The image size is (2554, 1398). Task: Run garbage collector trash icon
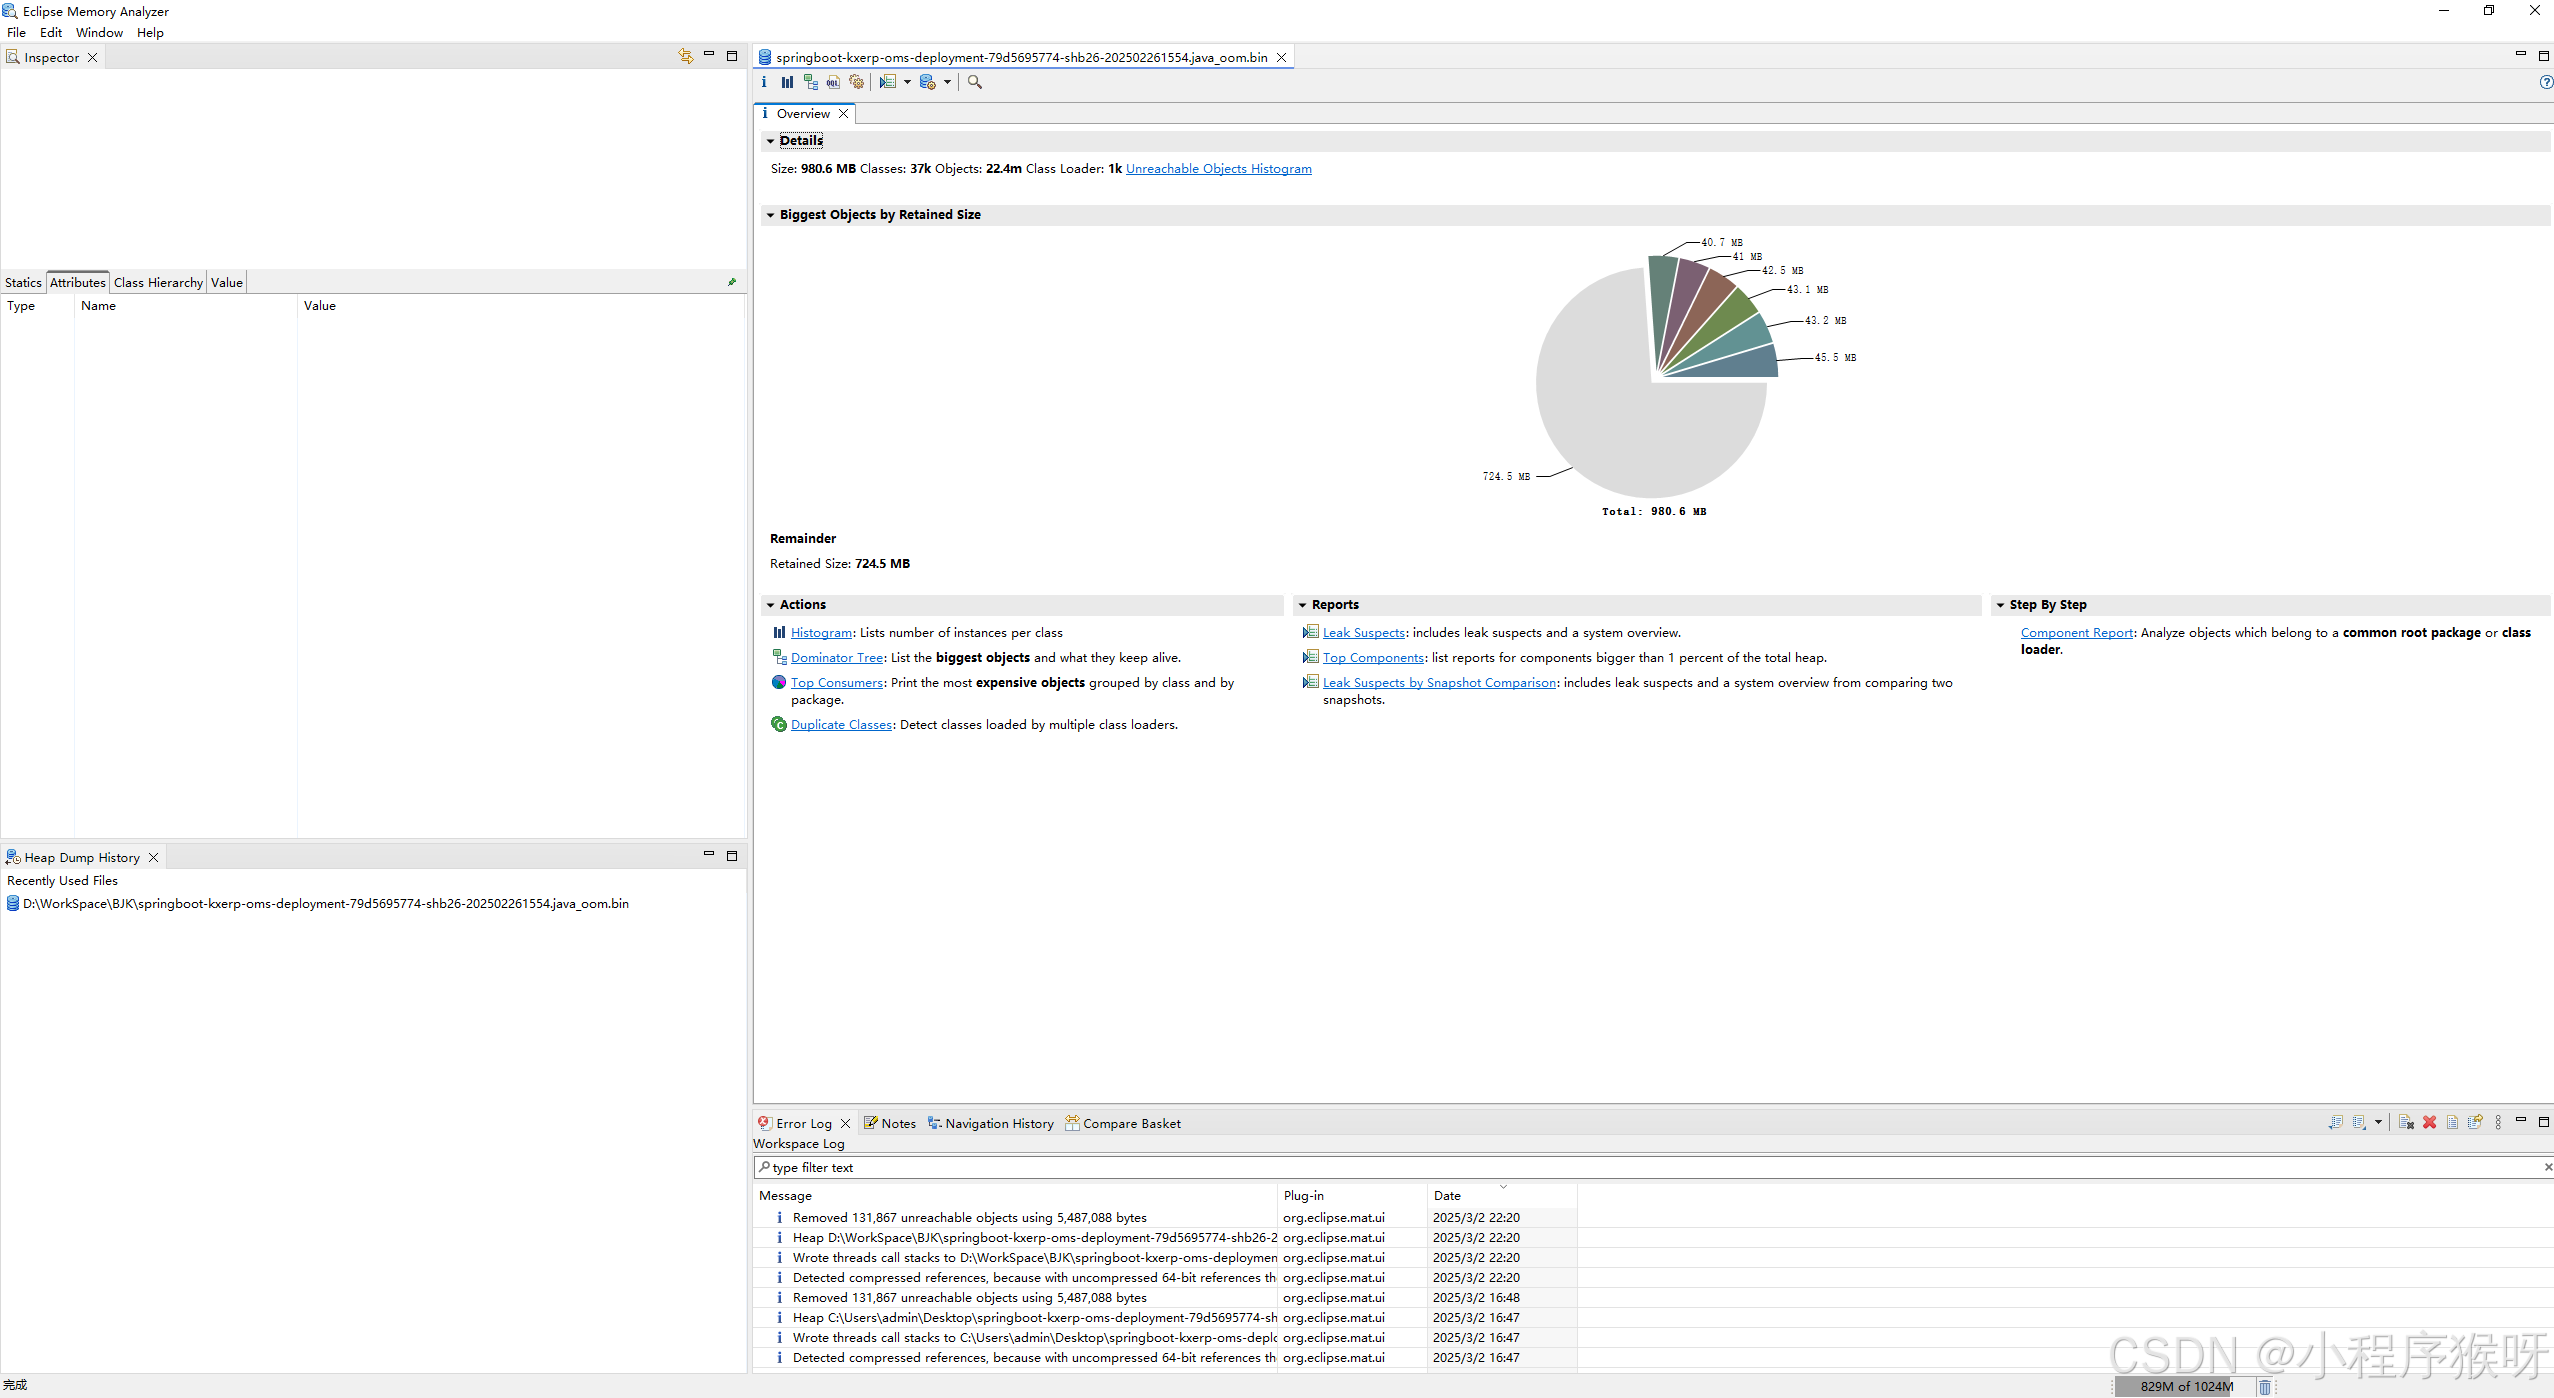click(x=2265, y=1386)
